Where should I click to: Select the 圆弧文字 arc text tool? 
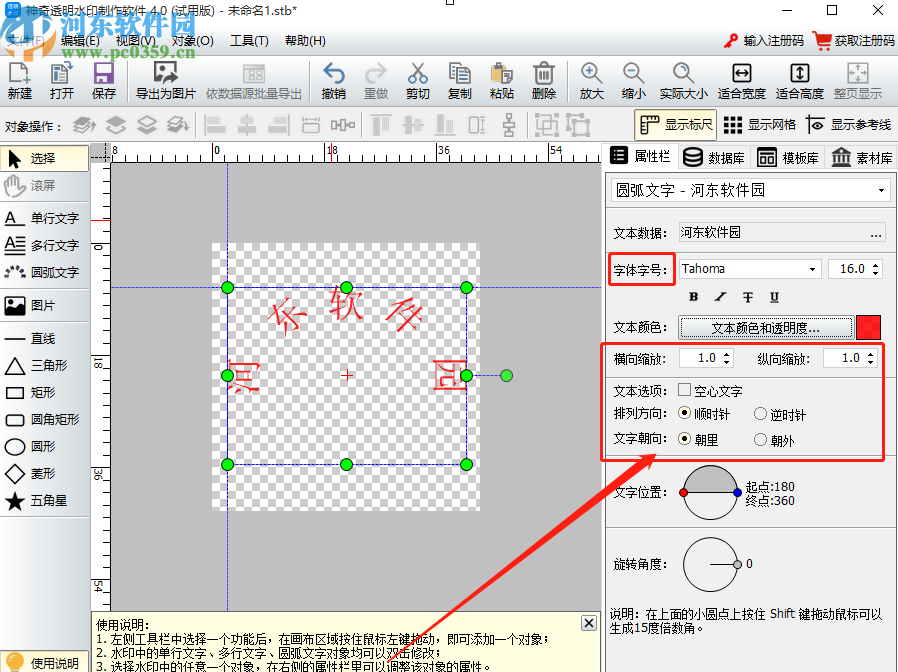(x=43, y=271)
